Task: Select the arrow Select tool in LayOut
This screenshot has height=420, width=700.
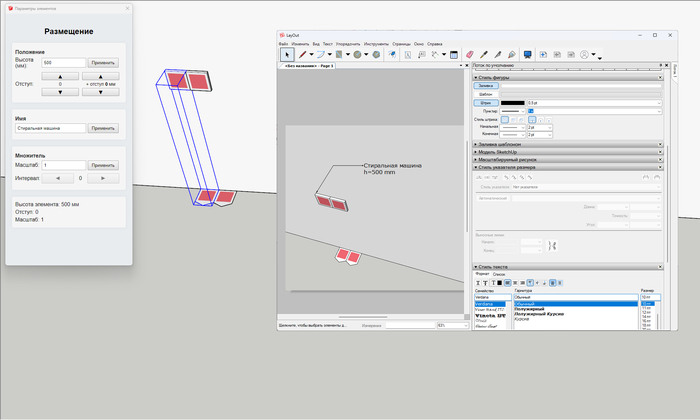Action: pos(288,54)
